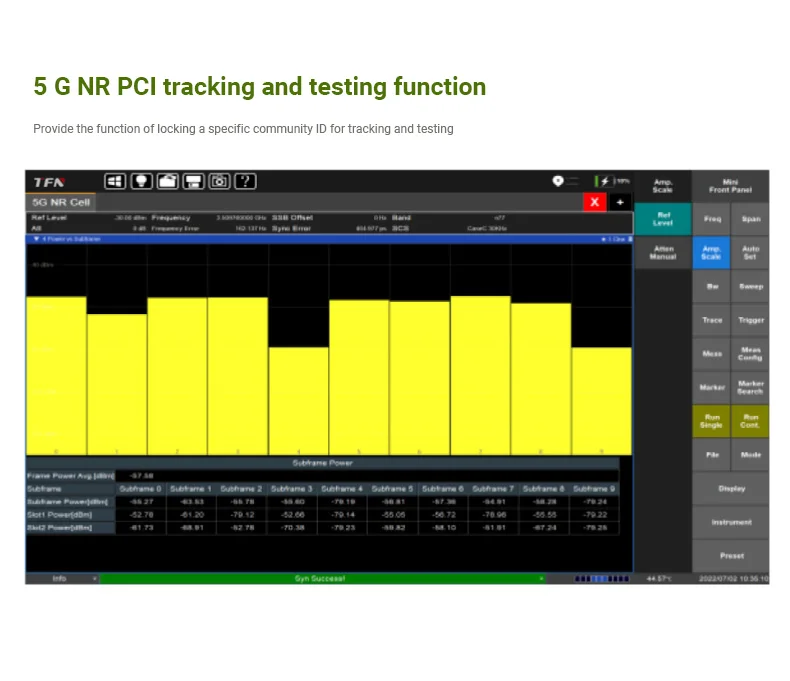Click the Windows logo icon in top toolbar
This screenshot has height=681, width=790.
115,181
